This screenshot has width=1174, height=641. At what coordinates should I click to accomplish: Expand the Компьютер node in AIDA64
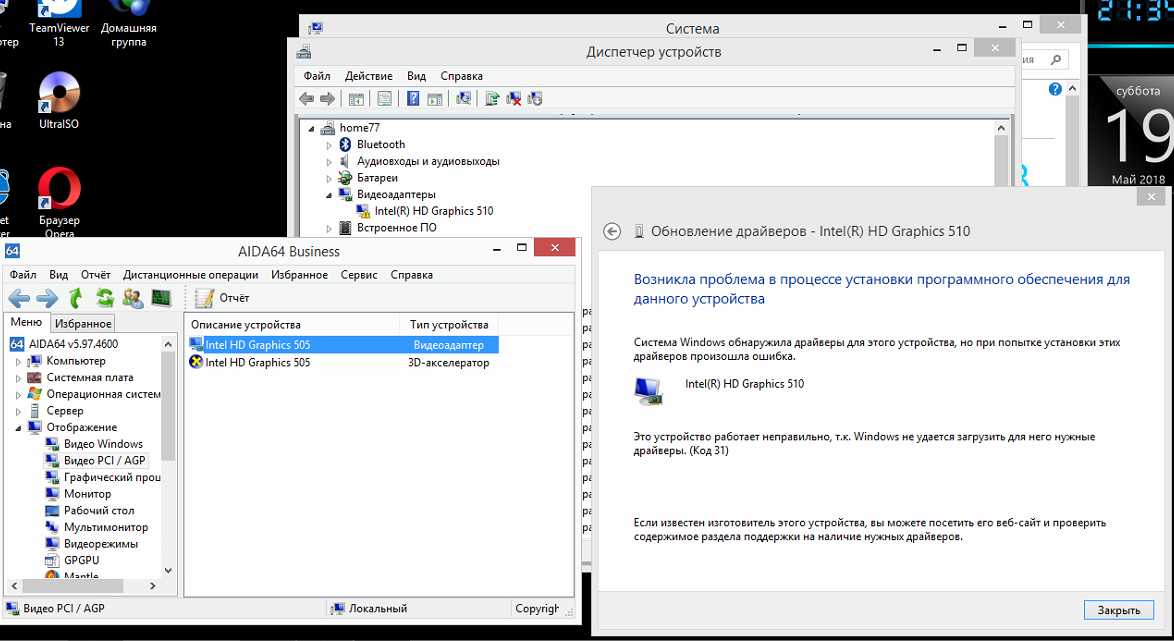point(18,361)
